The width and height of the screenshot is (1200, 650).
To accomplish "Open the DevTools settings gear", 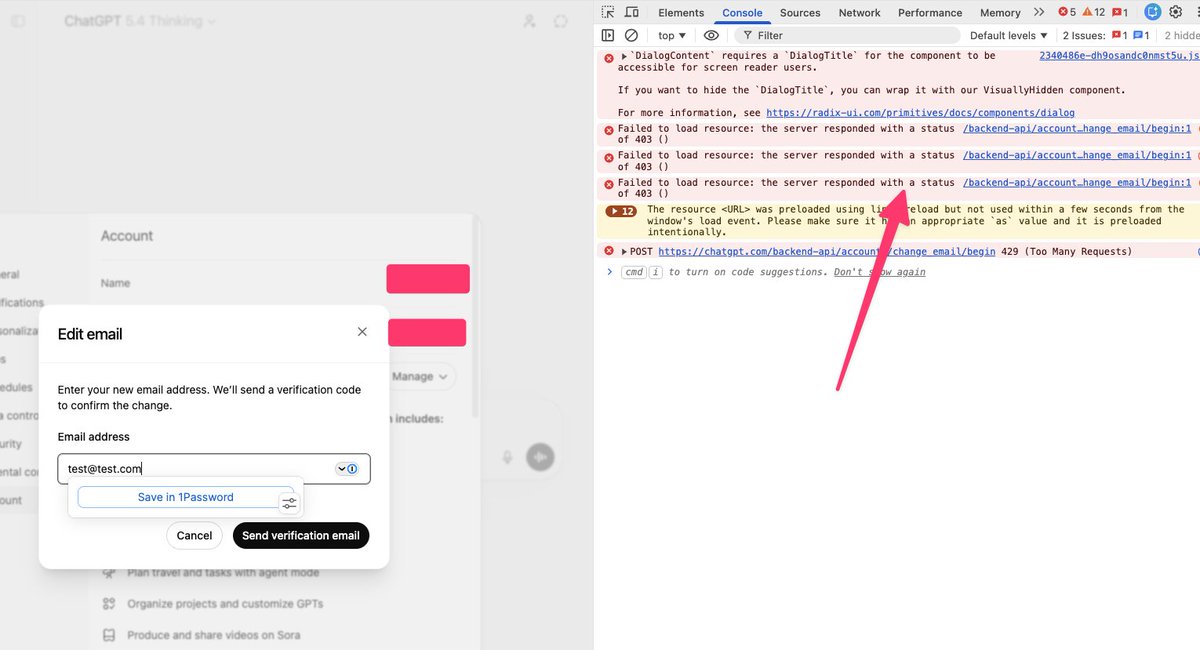I will (1175, 12).
